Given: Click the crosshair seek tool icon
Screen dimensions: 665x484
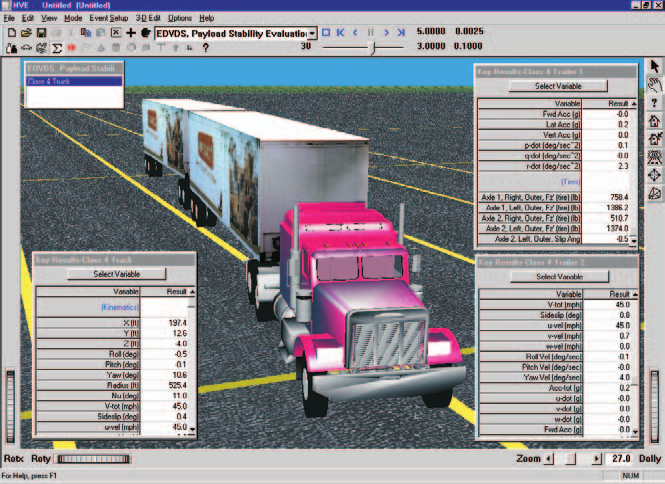Looking at the screenshot, I should pyautogui.click(x=654, y=175).
